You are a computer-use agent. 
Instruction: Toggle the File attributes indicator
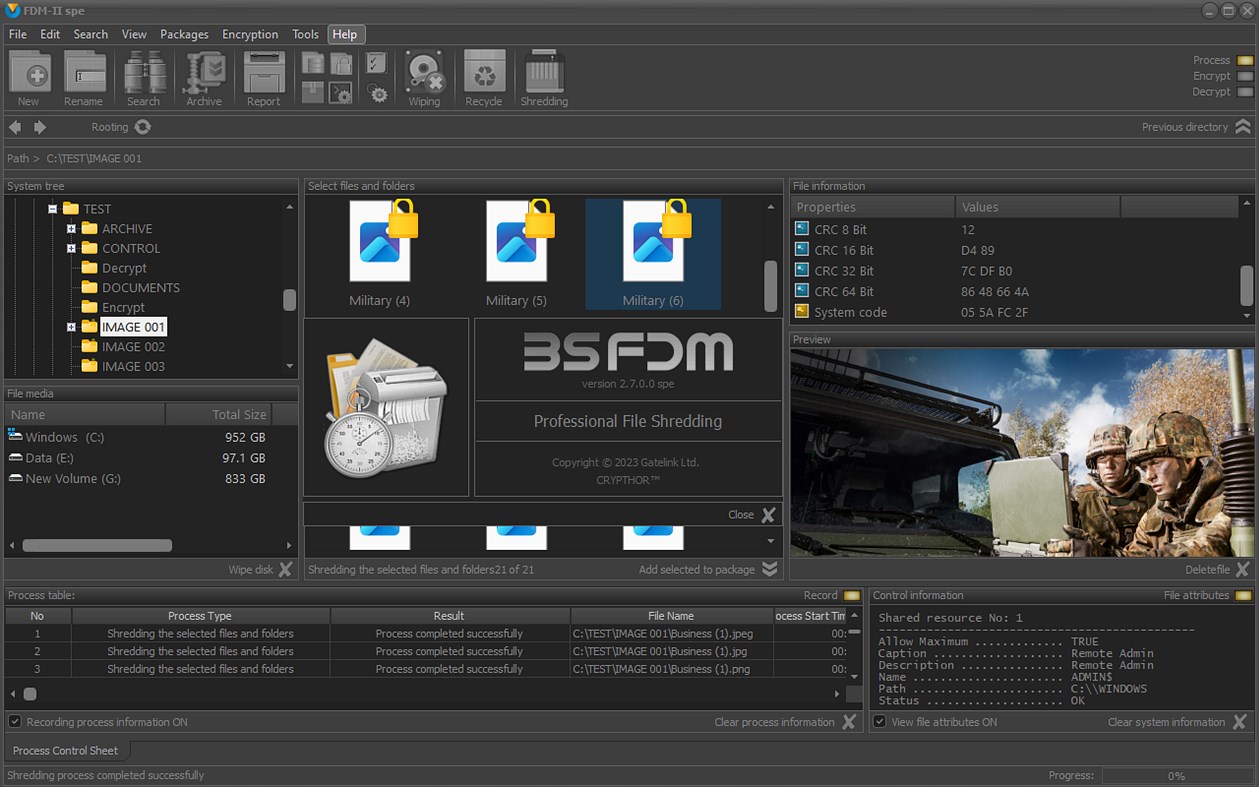1245,595
